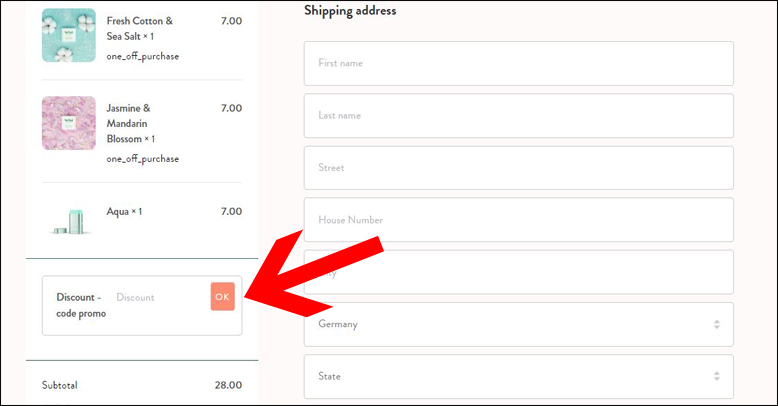Screen dimensions: 778x406
Task: Focus the First name field
Action: pos(519,64)
